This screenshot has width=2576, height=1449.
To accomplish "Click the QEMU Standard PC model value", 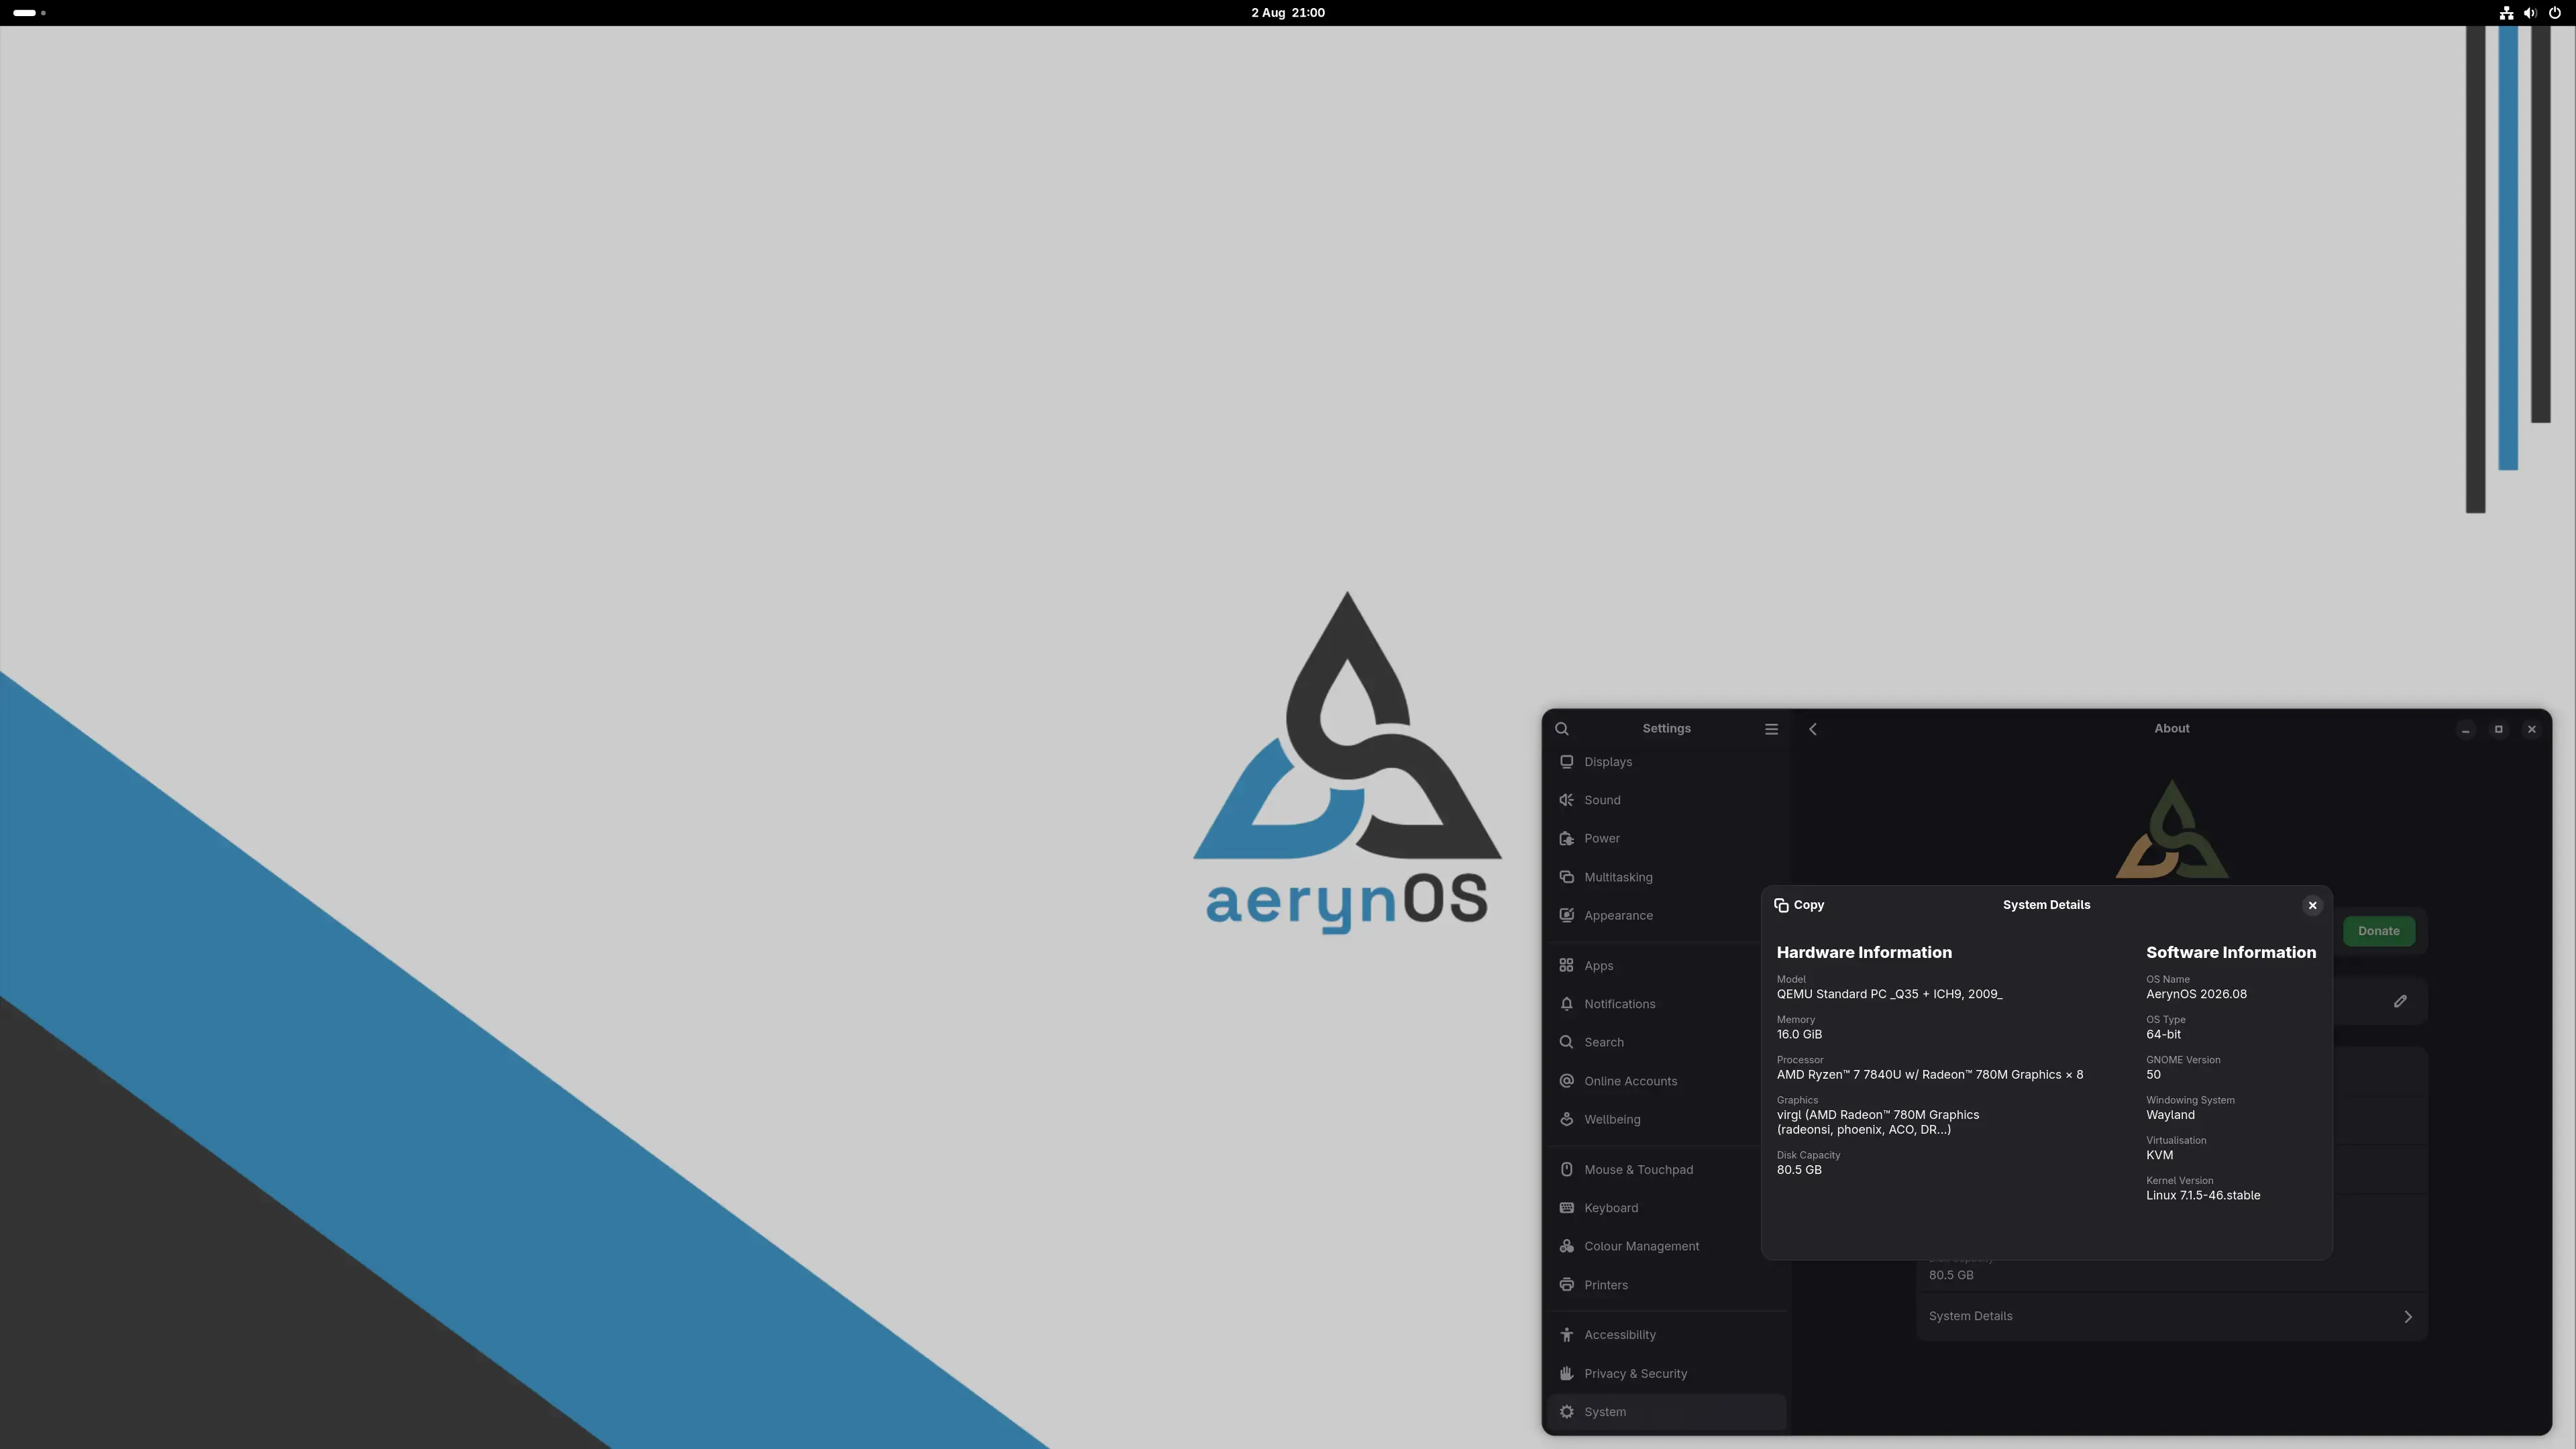I will tap(1889, 994).
